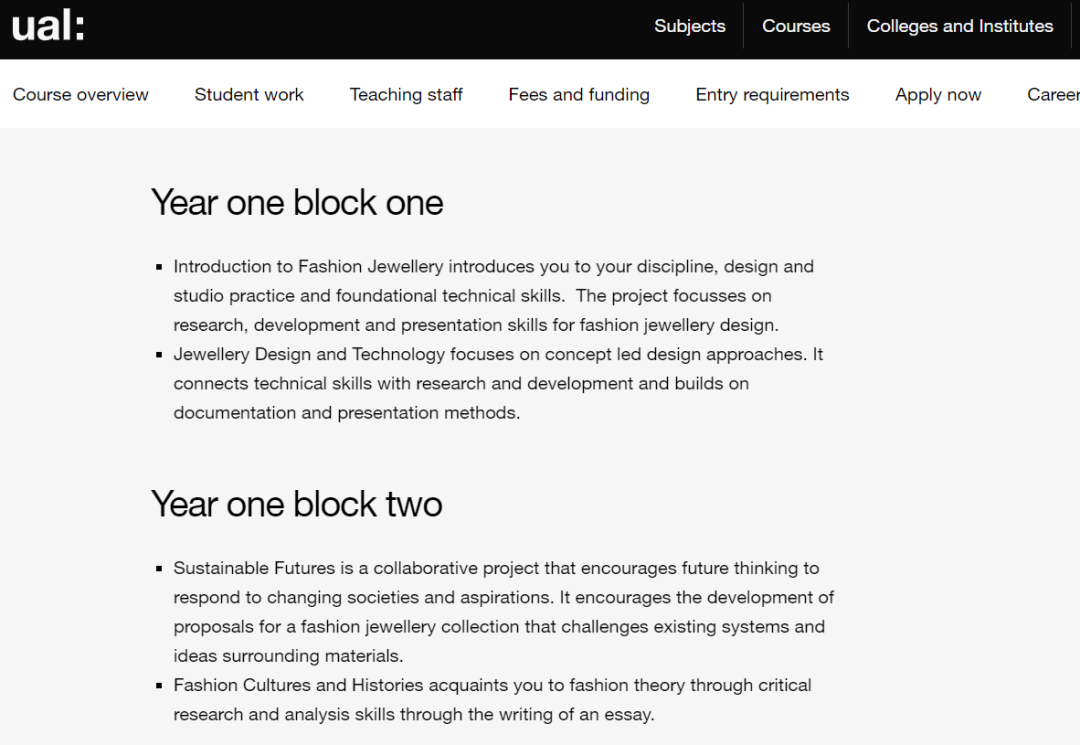Click the Fashion Cultures and Histories paragraph

(x=492, y=700)
